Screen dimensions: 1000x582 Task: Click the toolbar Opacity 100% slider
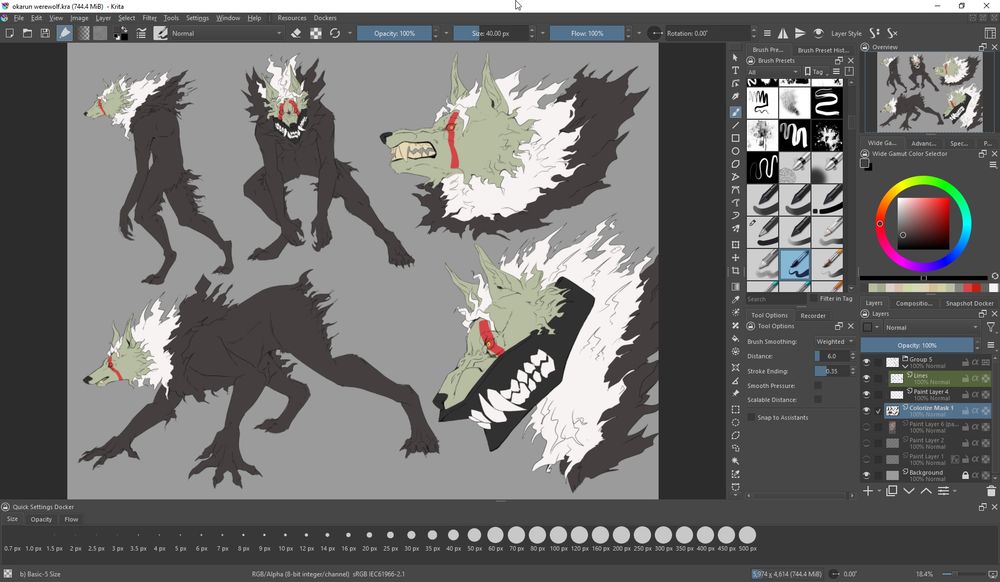coord(395,33)
